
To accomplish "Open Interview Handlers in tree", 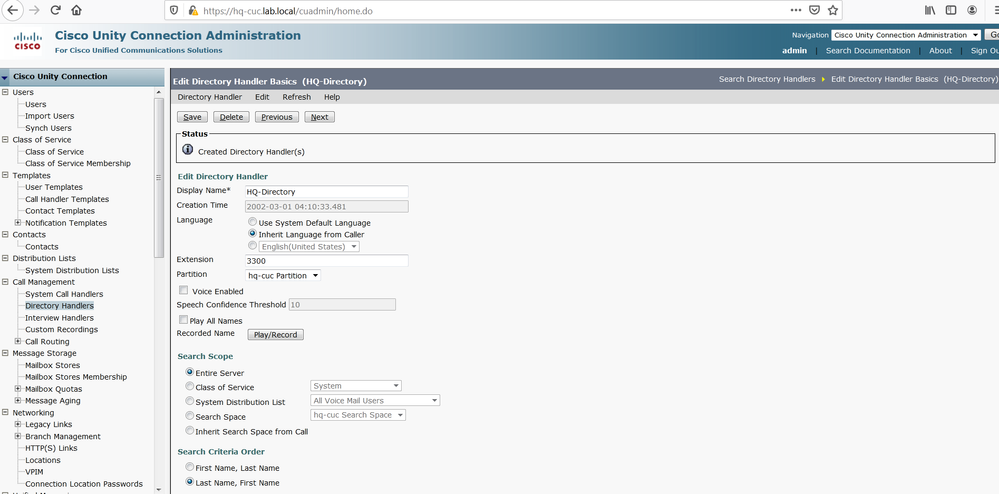I will pyautogui.click(x=59, y=317).
